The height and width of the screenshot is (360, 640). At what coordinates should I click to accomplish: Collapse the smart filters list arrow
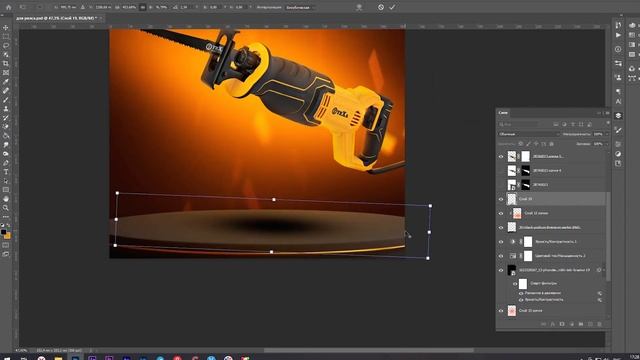[x=604, y=270]
